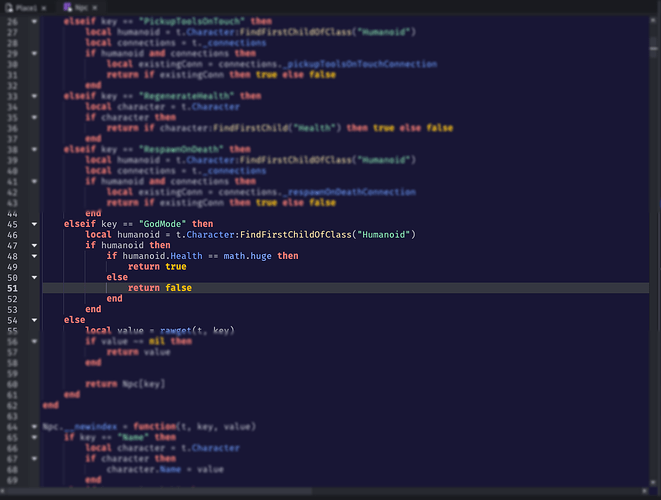Collapse the fold arrow on line 41
The image size is (661, 500).
pyautogui.click(x=34, y=181)
